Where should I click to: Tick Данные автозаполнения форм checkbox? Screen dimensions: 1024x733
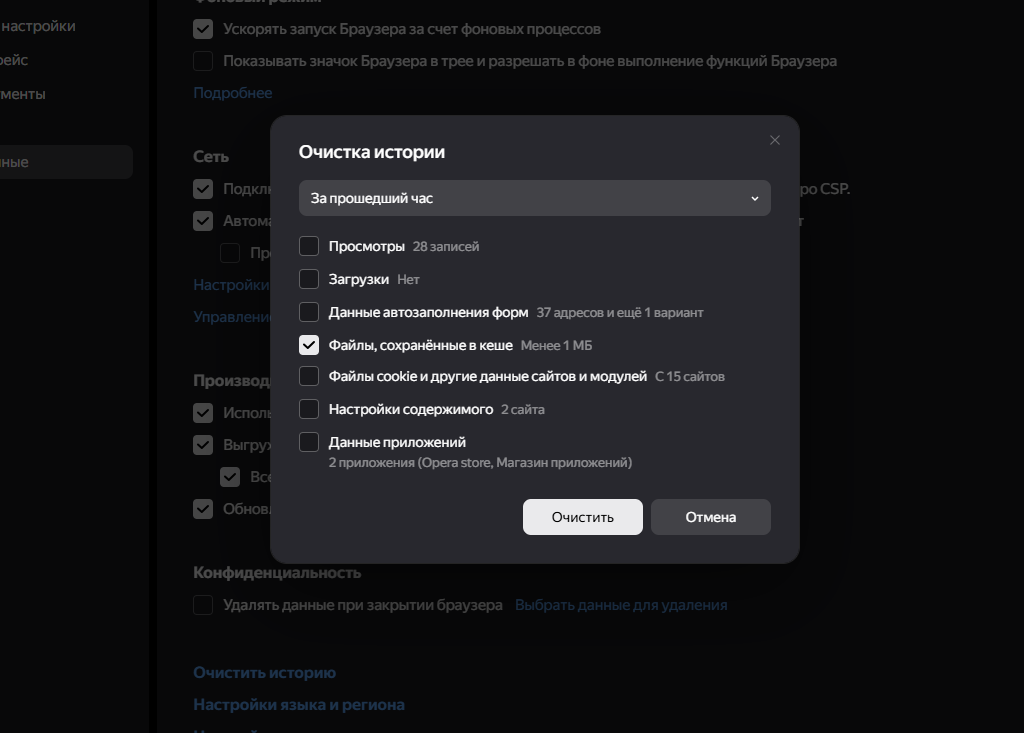pos(309,312)
